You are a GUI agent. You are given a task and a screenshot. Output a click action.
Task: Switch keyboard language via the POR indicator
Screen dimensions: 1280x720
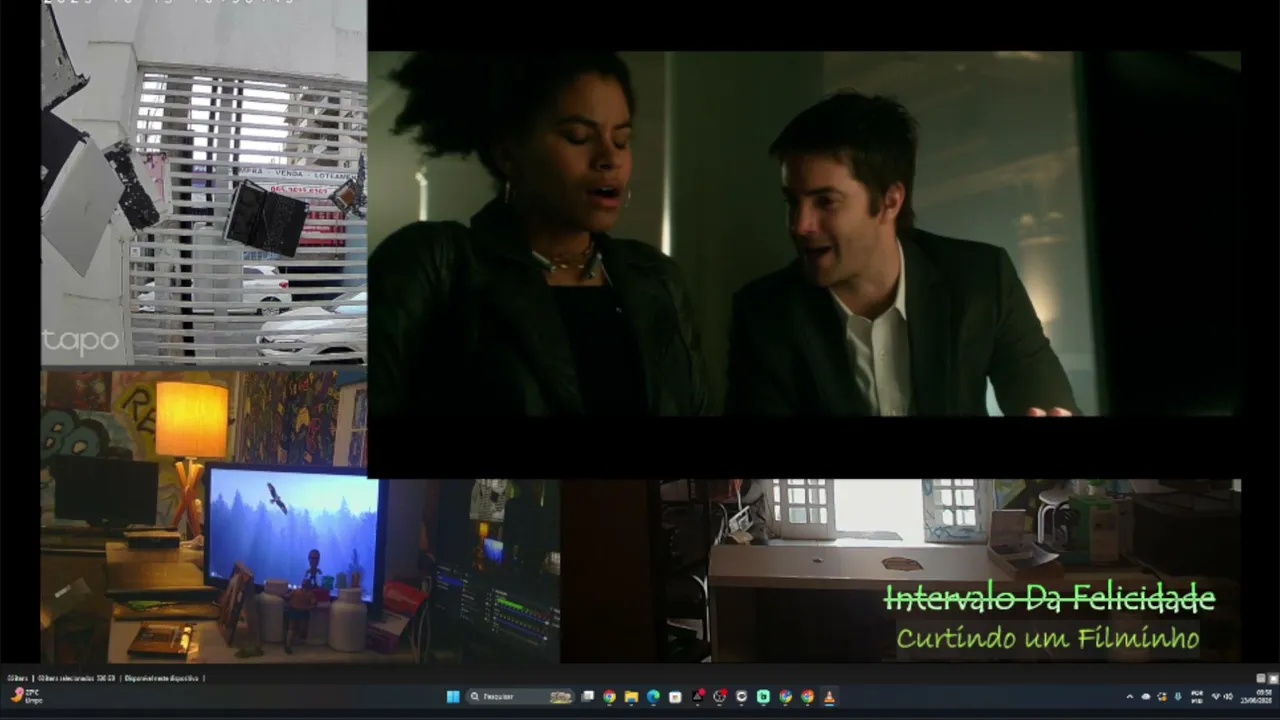1197,697
